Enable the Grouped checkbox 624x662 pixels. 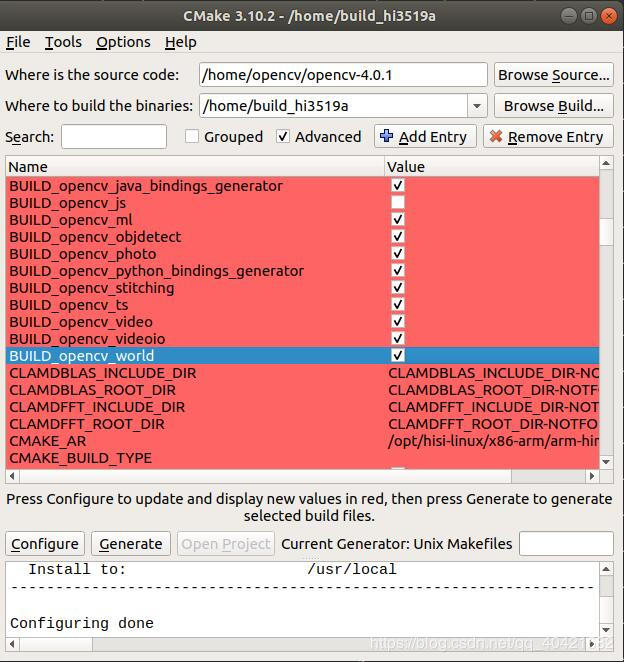pos(192,136)
